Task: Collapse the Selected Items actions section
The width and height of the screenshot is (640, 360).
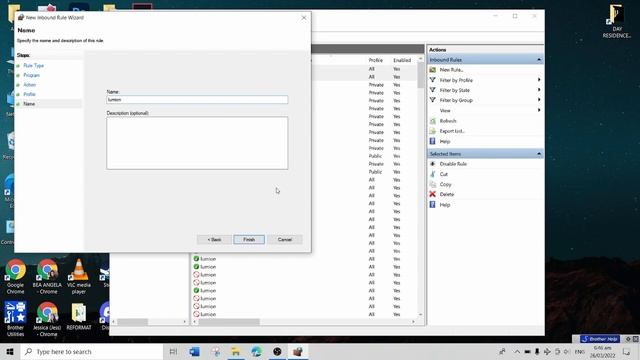Action: tap(539, 153)
